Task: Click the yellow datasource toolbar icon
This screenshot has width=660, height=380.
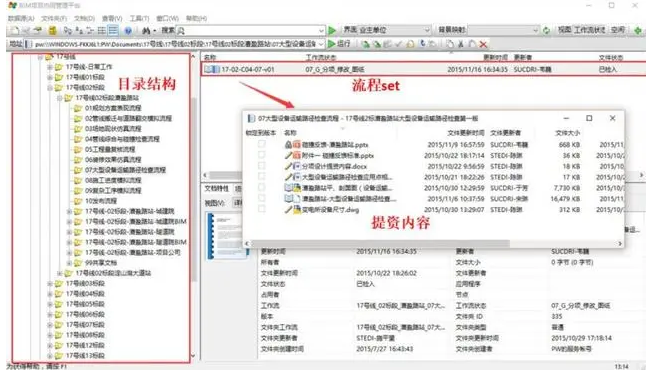Action: tap(53, 30)
